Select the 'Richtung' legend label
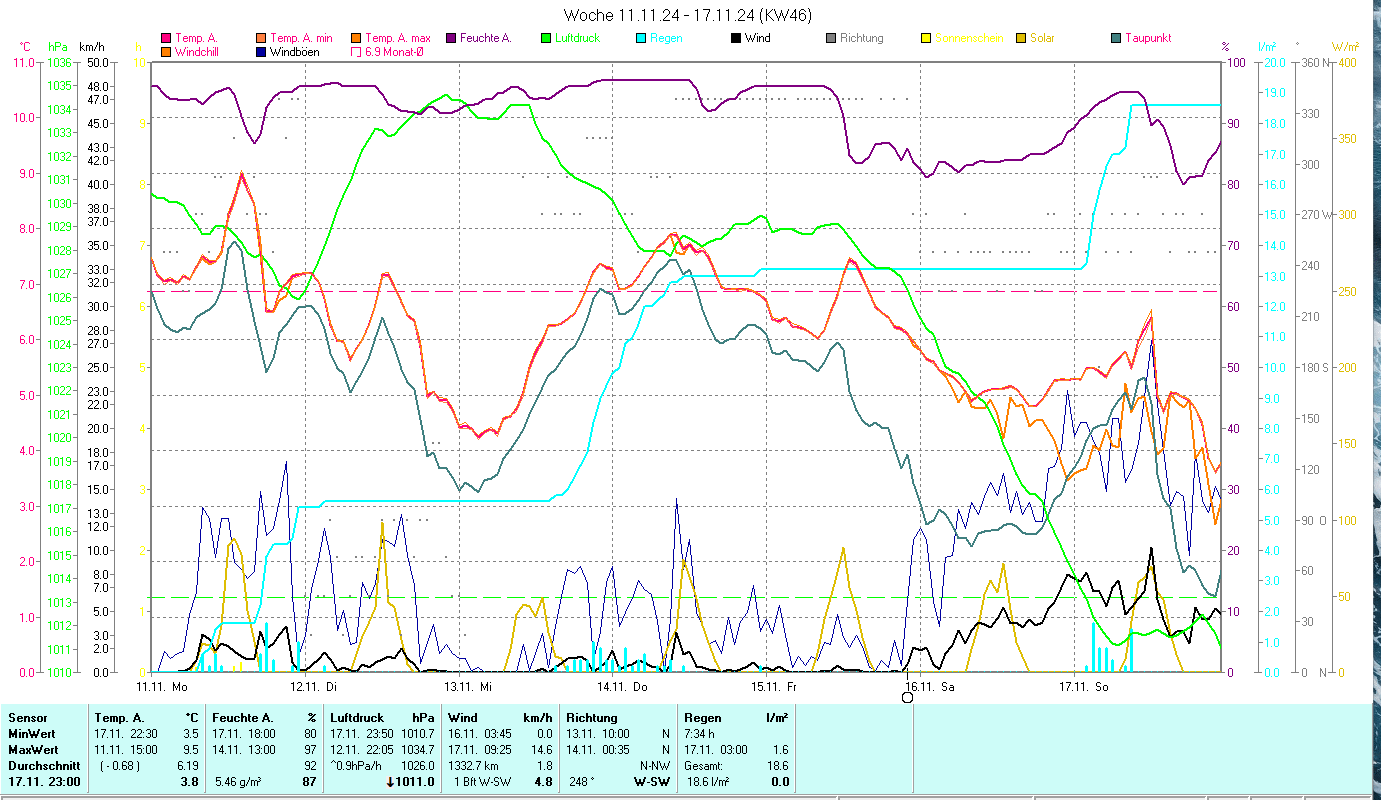The image size is (1381, 800). pyautogui.click(x=862, y=38)
